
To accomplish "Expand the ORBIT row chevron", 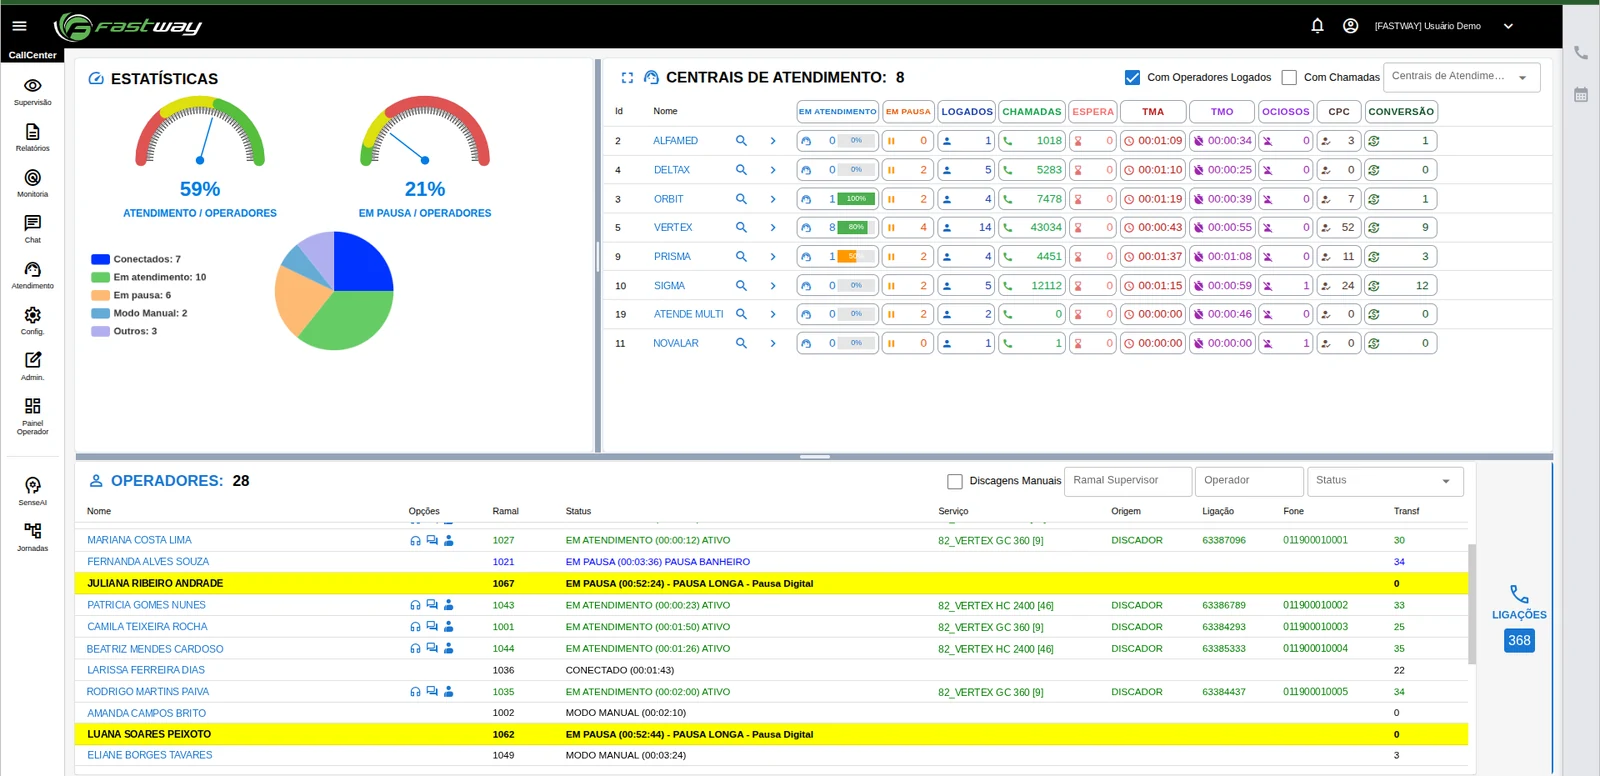I will (x=773, y=199).
